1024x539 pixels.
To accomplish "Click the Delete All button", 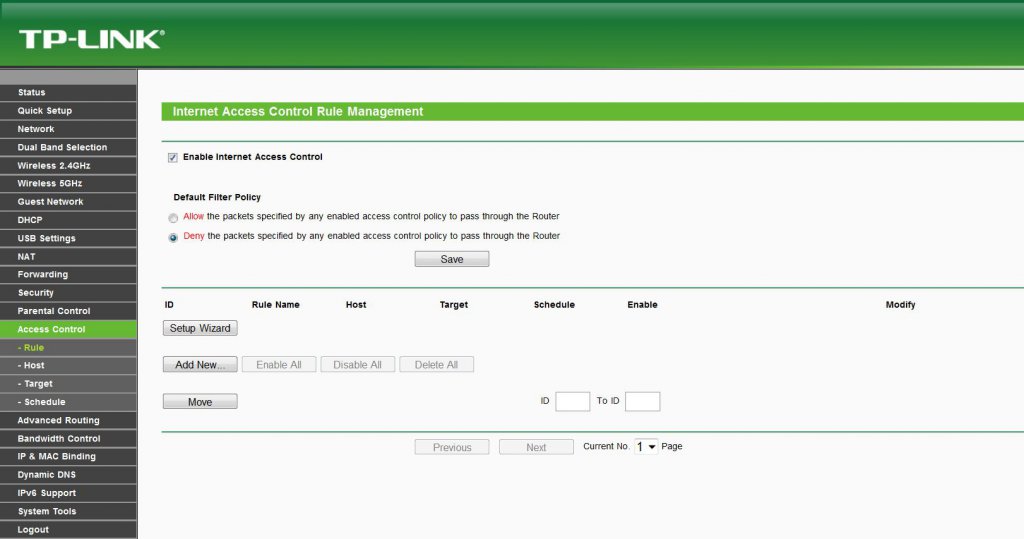I will pos(436,365).
